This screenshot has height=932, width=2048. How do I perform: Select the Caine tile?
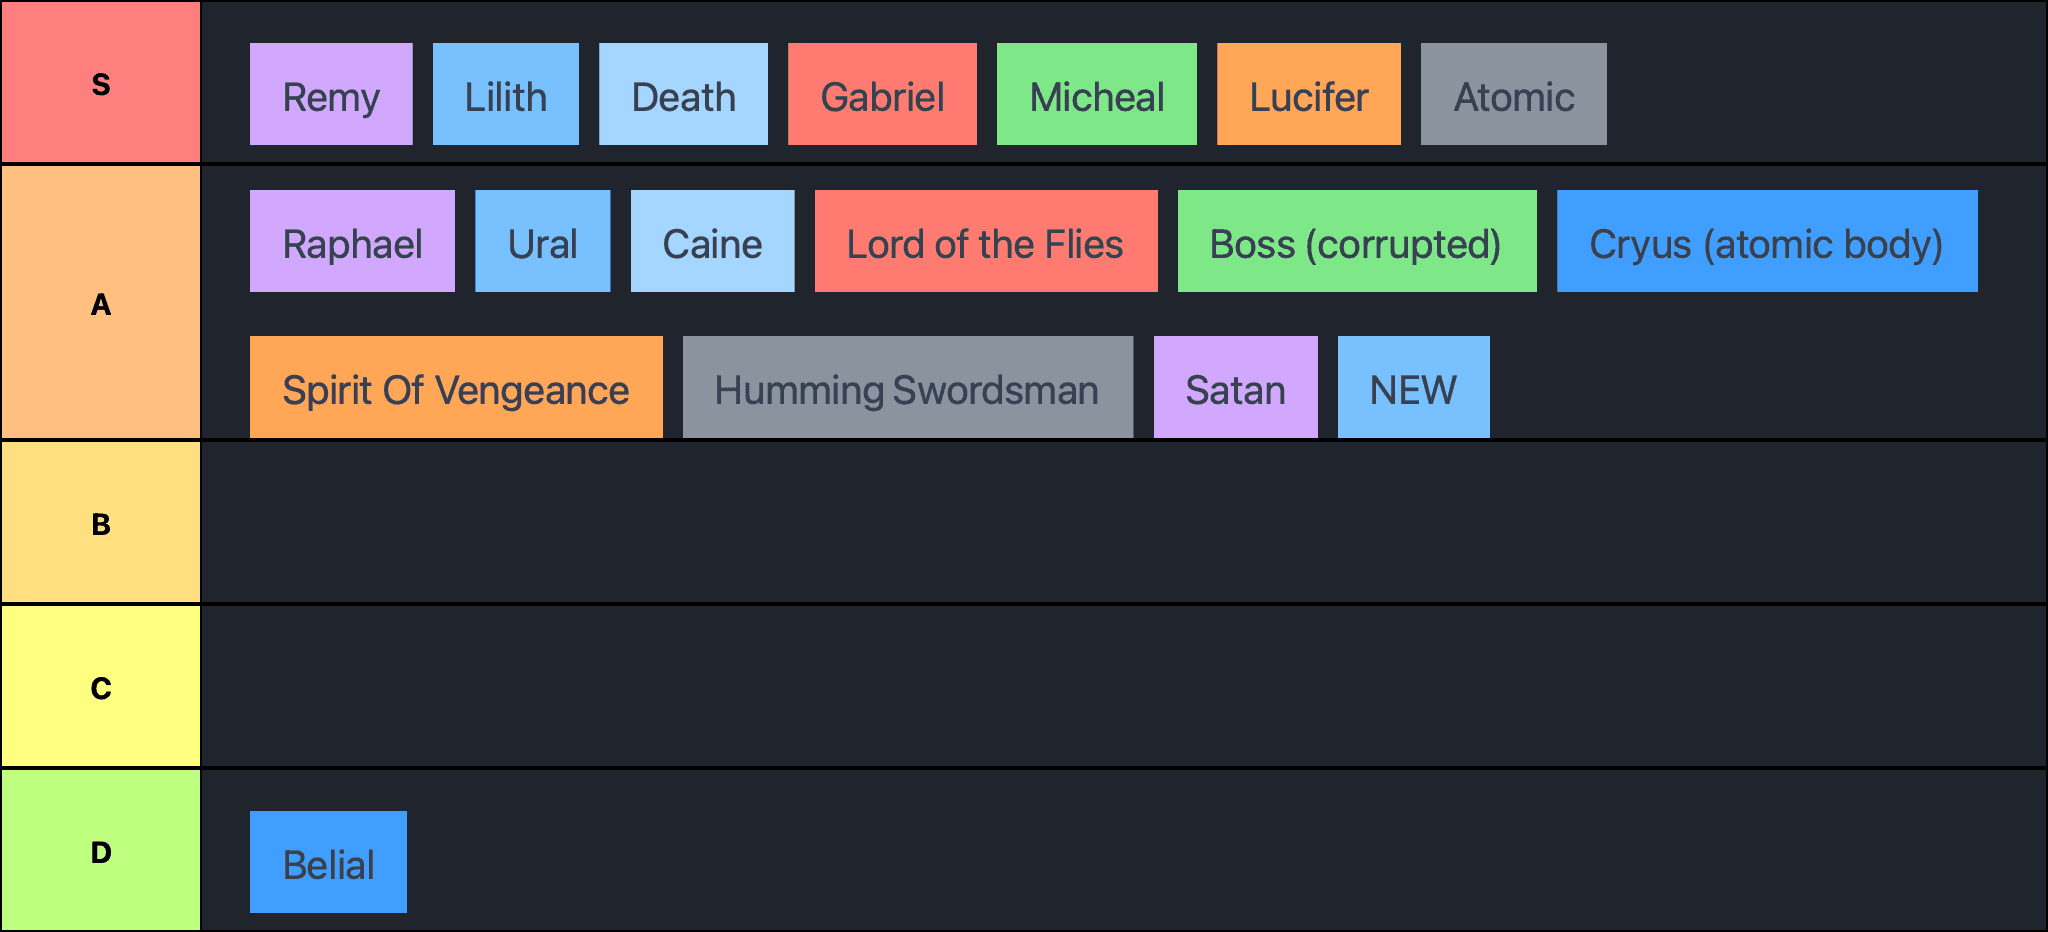tap(712, 242)
